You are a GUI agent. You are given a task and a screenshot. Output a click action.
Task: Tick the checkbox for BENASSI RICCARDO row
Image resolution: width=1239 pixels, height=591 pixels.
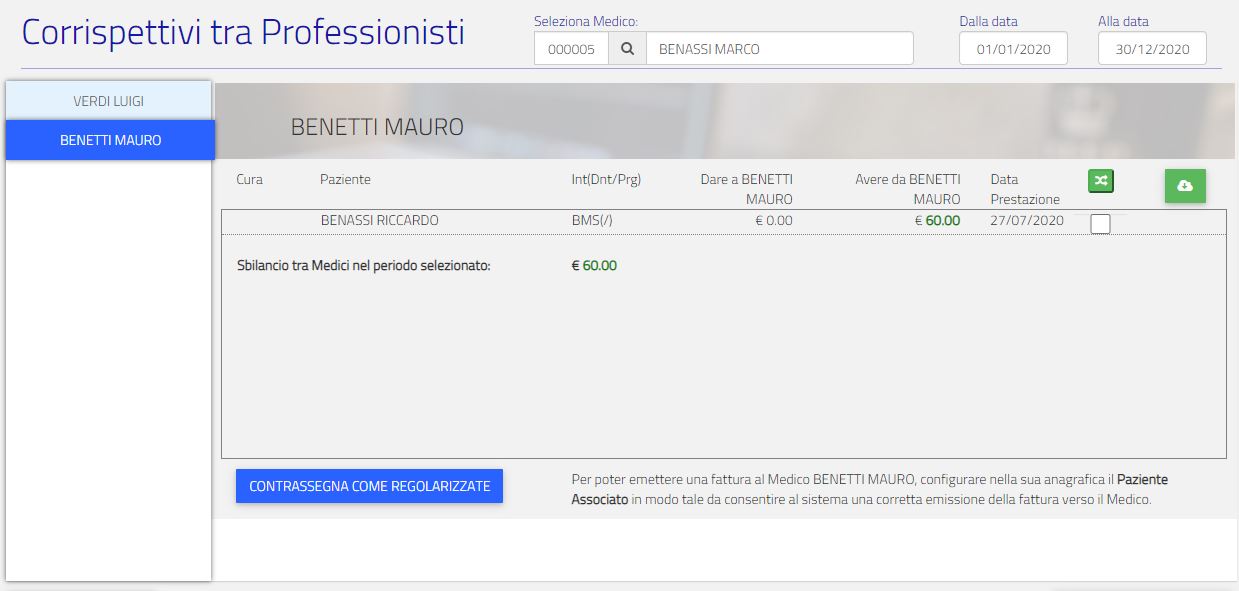[1100, 224]
